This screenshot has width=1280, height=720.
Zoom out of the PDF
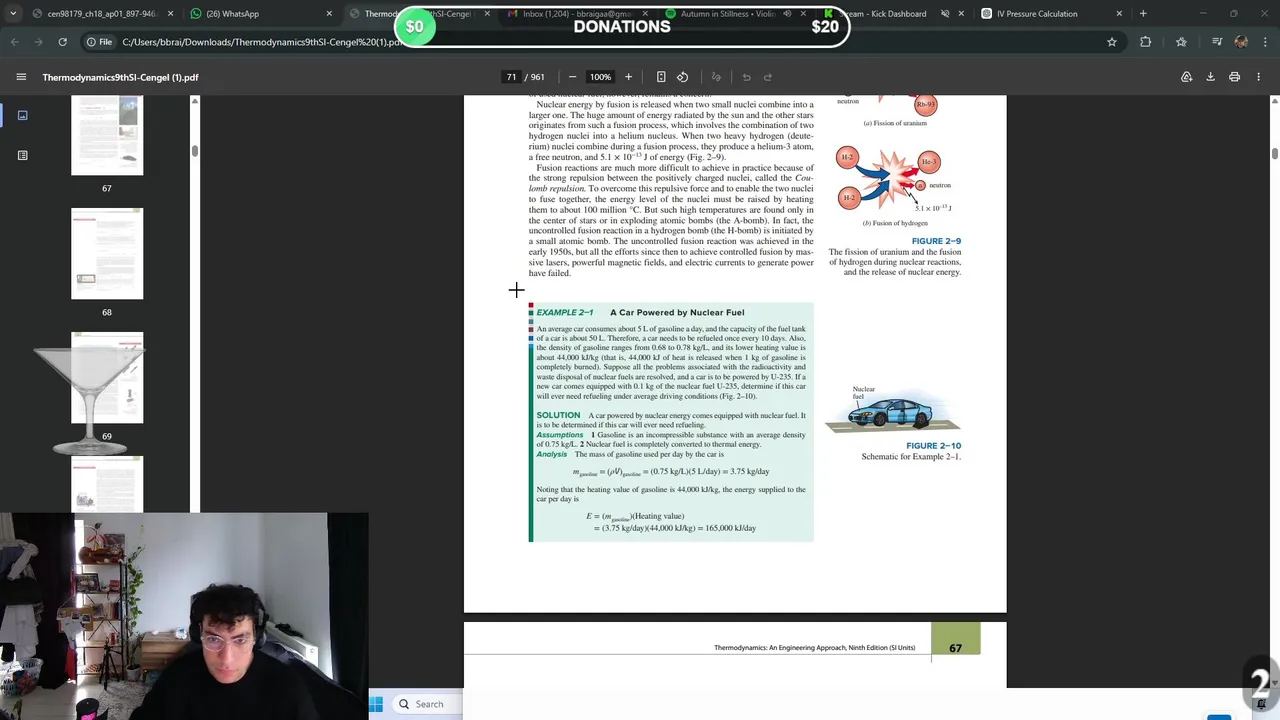pos(572,77)
